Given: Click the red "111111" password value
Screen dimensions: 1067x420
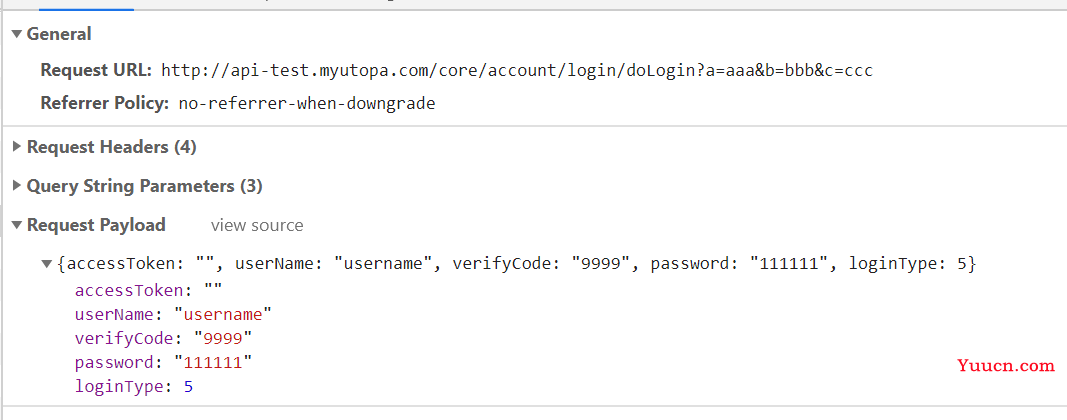Looking at the screenshot, I should [214, 362].
